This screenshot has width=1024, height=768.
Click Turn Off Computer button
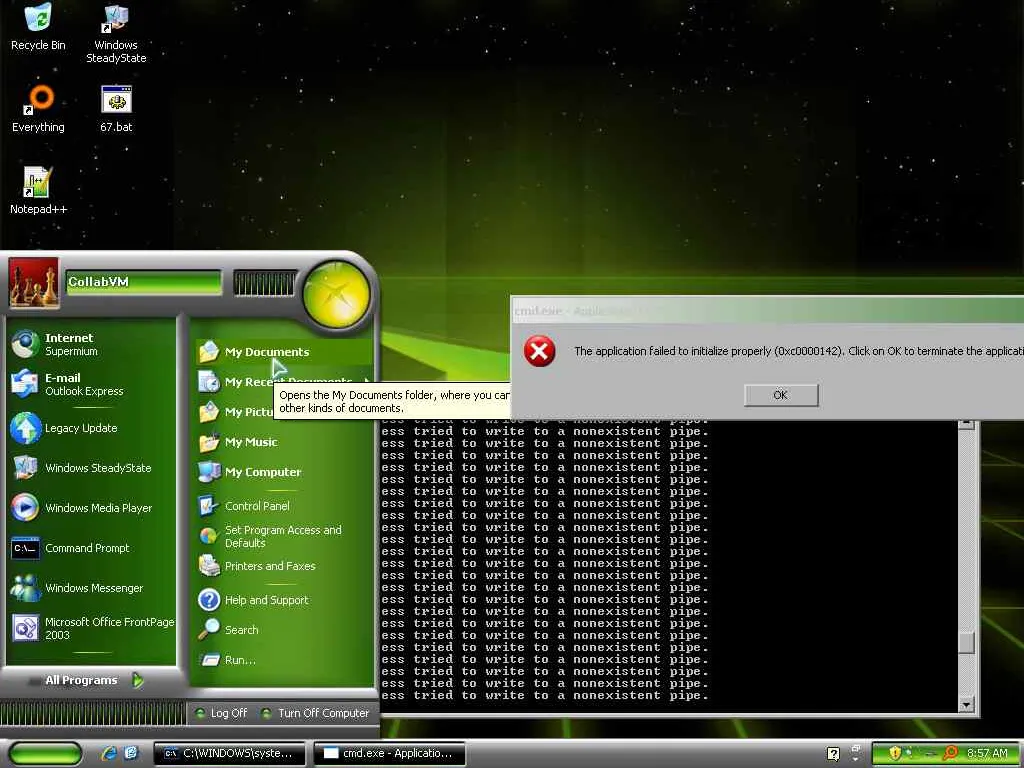(315, 713)
